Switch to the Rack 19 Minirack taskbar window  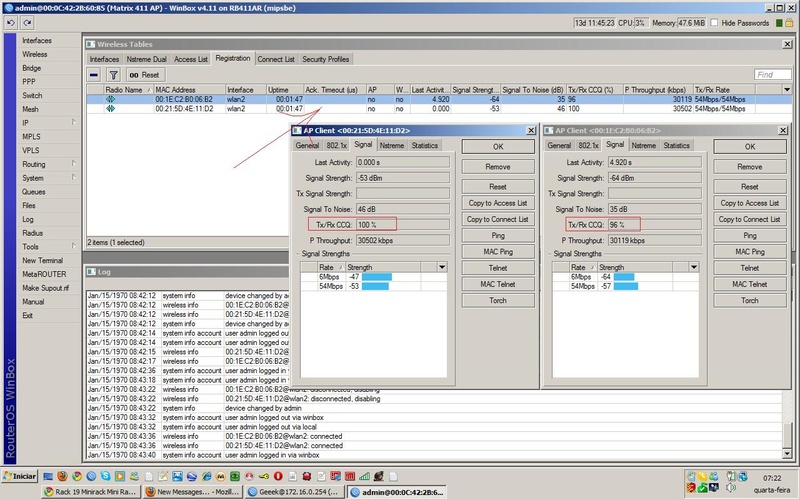[x=90, y=492]
